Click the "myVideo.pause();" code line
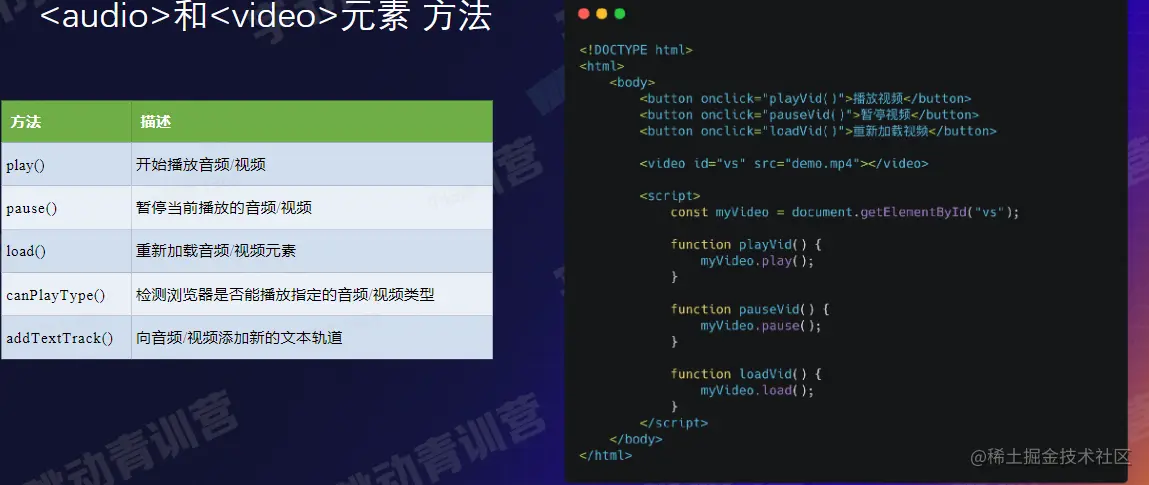The width and height of the screenshot is (1149, 485). click(761, 325)
